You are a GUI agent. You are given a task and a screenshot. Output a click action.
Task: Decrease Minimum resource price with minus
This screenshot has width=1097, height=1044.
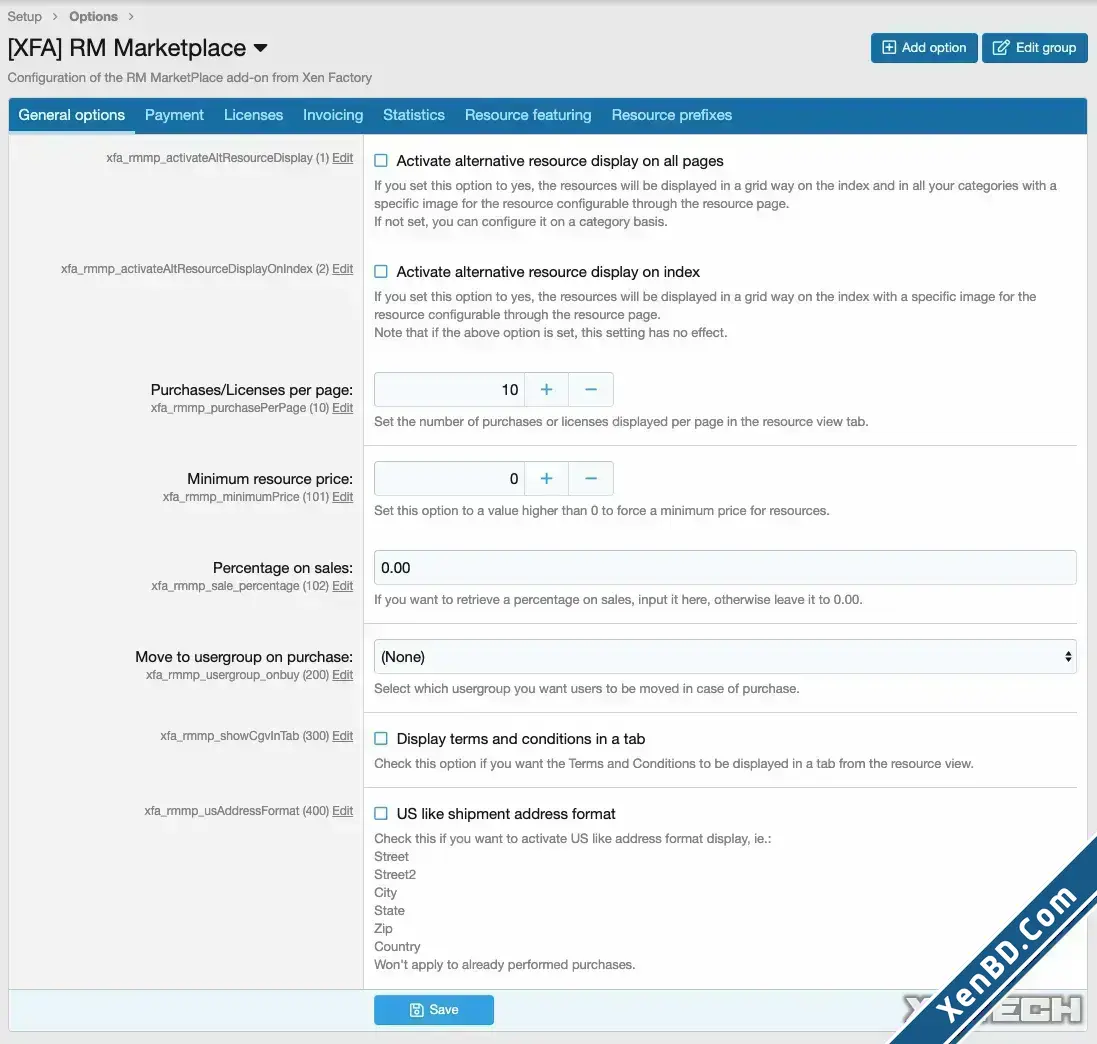[x=591, y=479]
